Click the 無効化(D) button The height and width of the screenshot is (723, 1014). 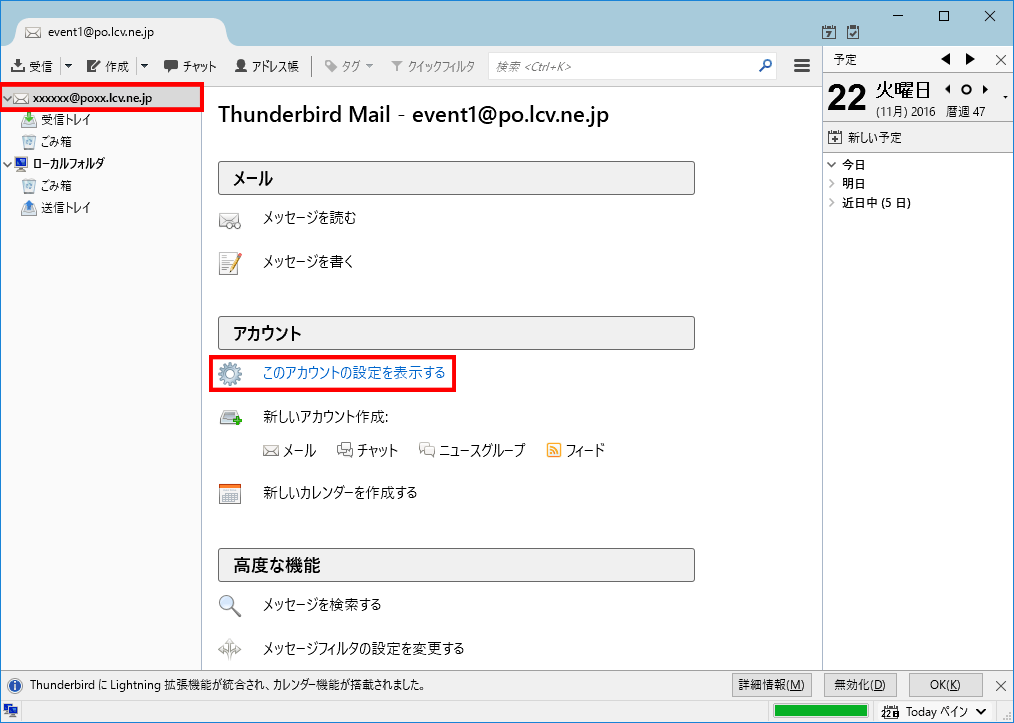[x=859, y=685]
